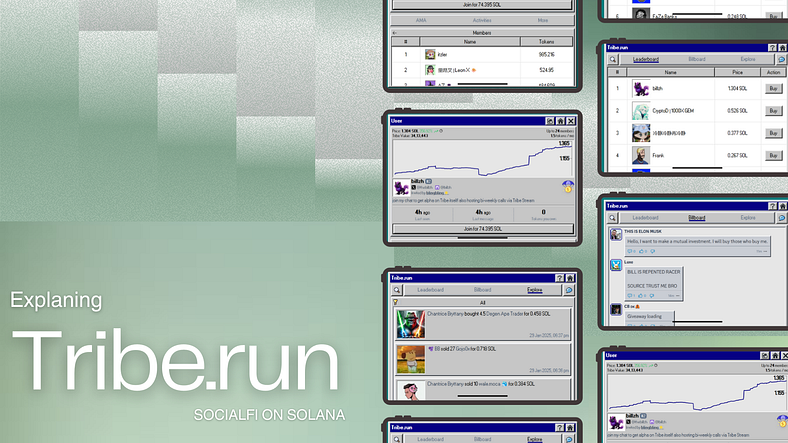The height and width of the screenshot is (443, 788).
Task: Select the Billboard tab in the Billboard window
Action: click(696, 217)
